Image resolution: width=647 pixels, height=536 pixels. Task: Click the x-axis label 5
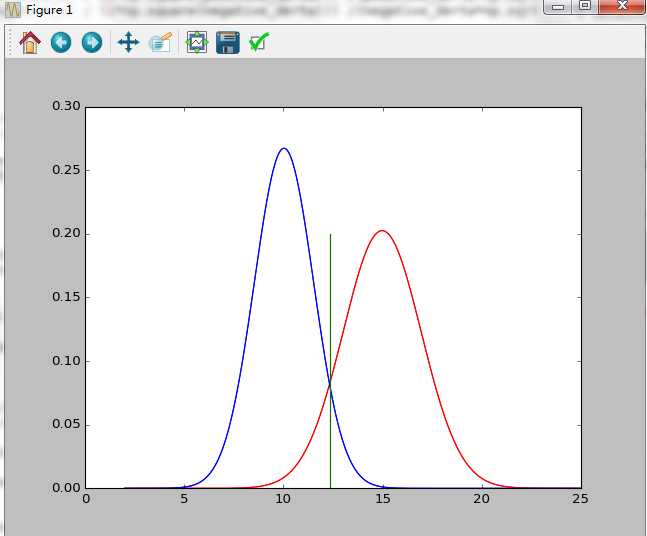[184, 499]
